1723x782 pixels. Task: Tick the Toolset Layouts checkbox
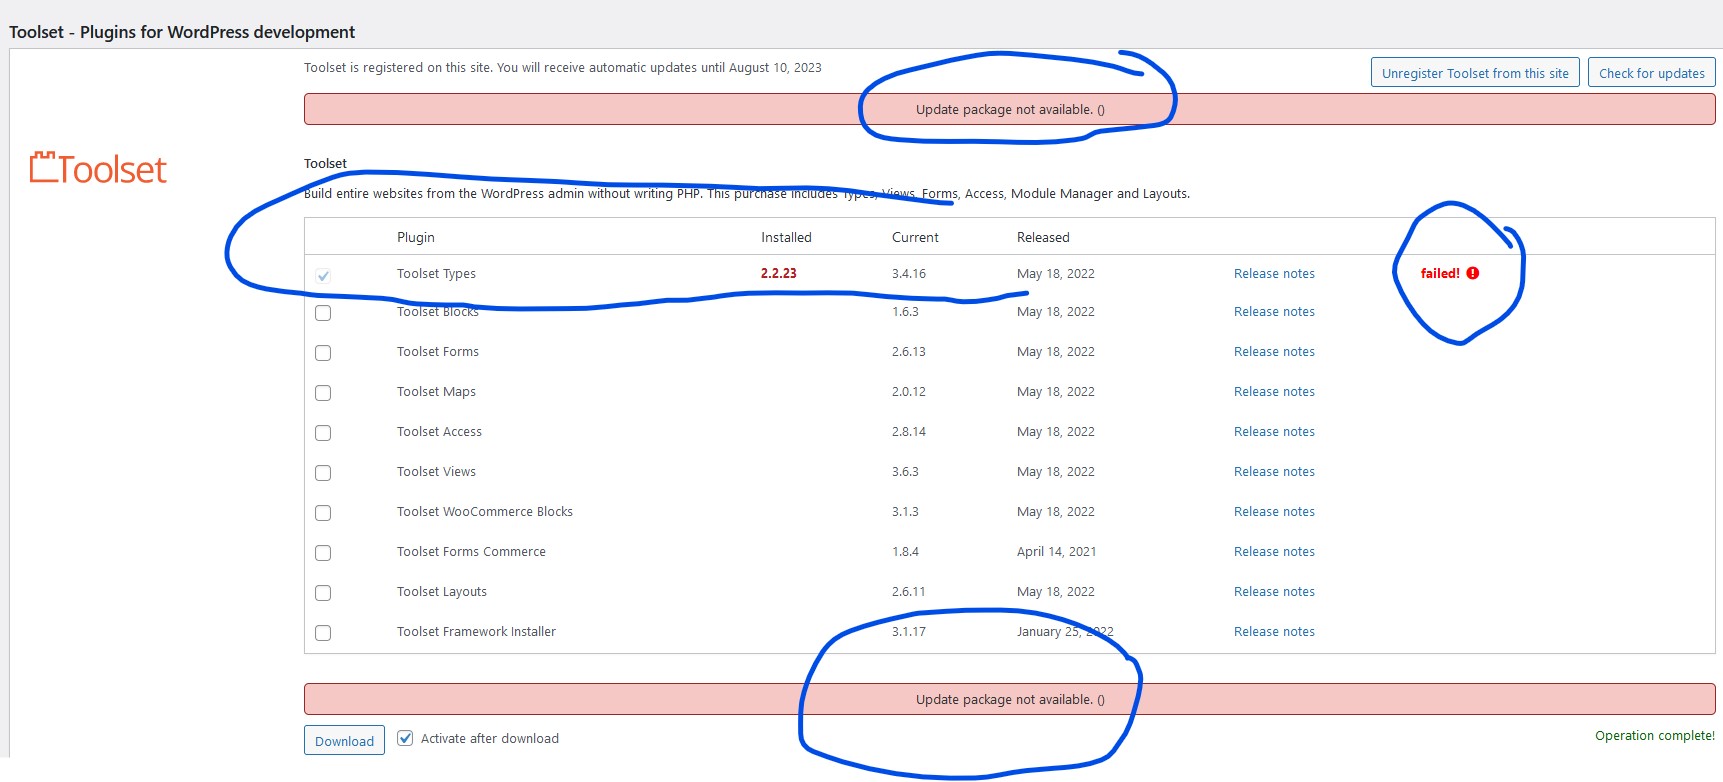point(323,593)
